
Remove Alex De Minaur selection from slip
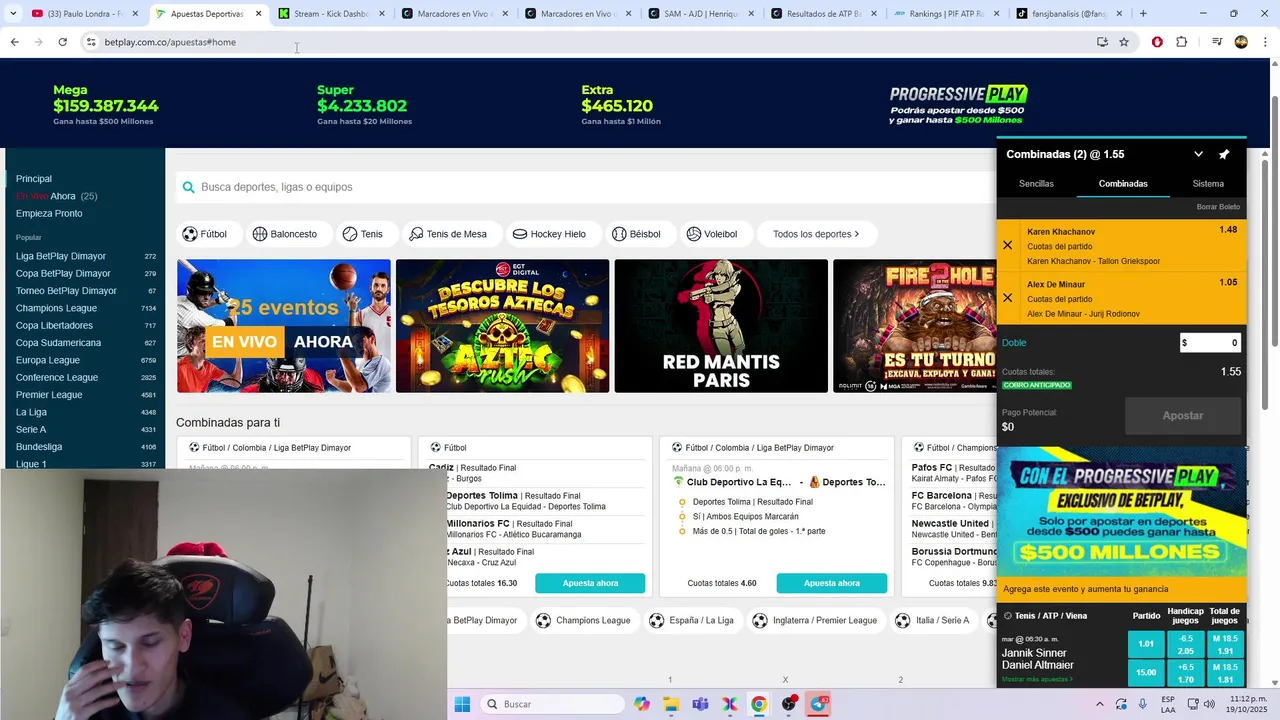[x=1007, y=298]
